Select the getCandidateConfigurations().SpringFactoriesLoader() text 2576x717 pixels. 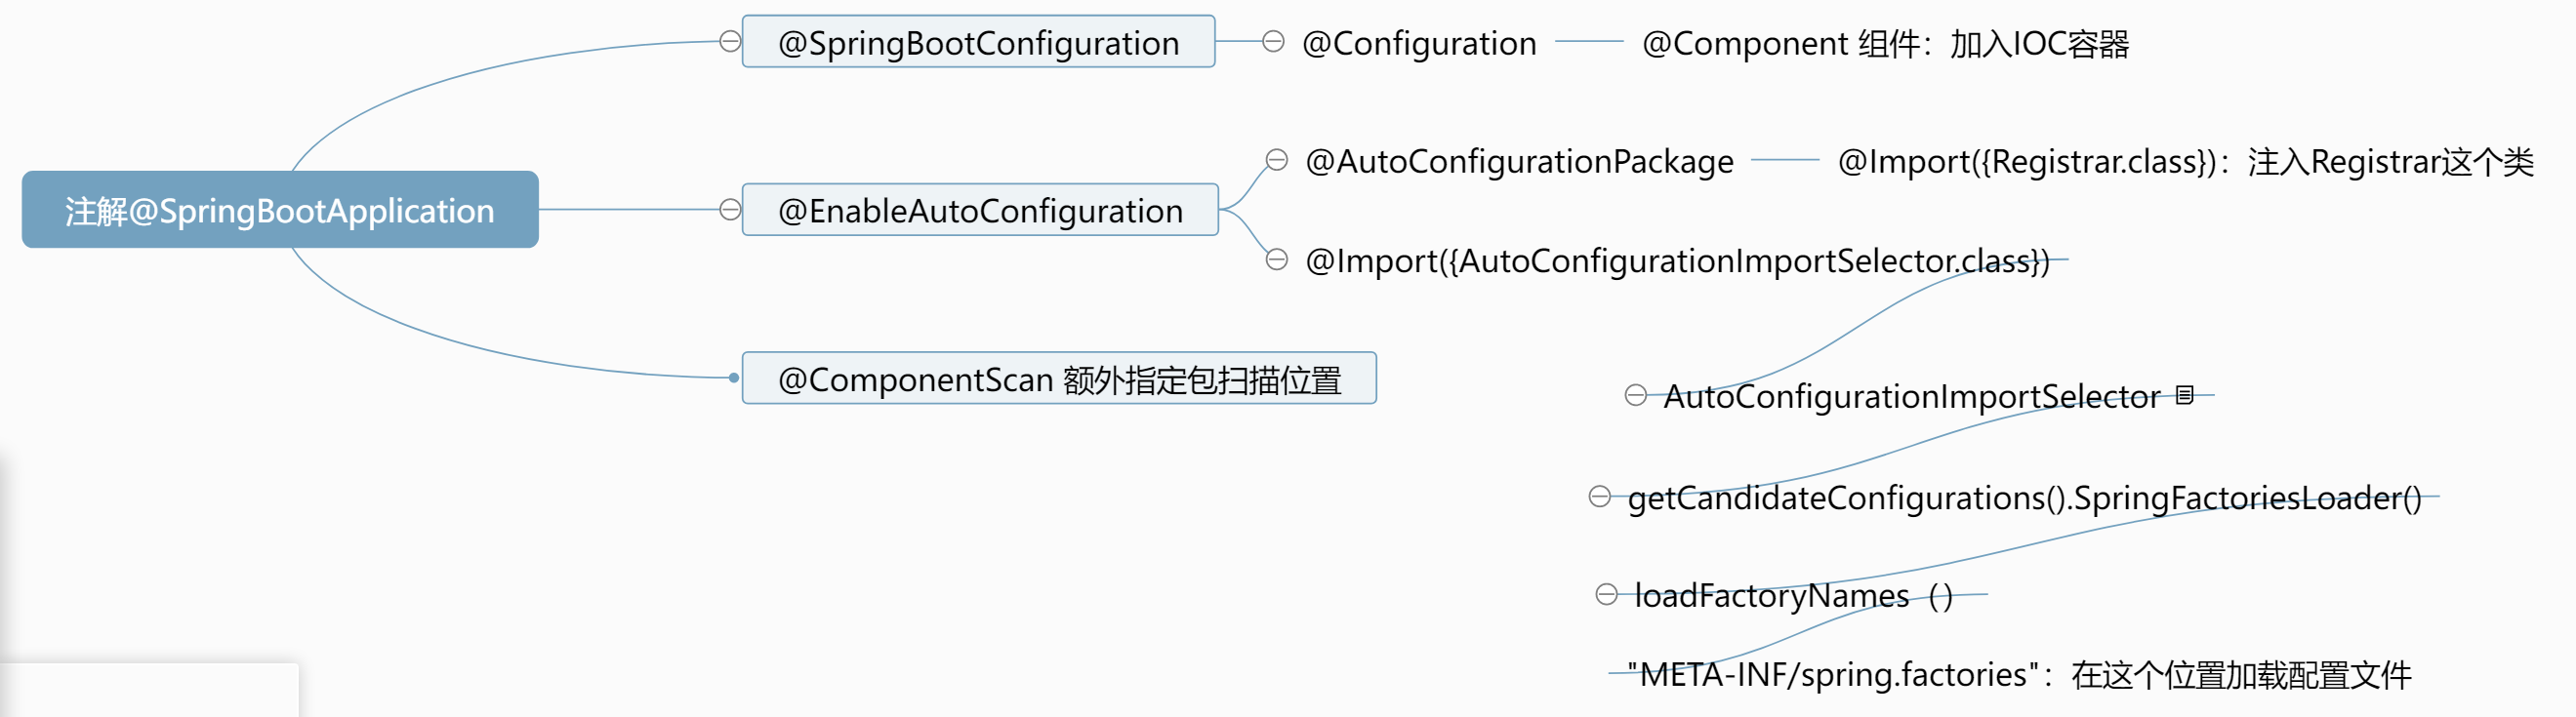(2024, 498)
